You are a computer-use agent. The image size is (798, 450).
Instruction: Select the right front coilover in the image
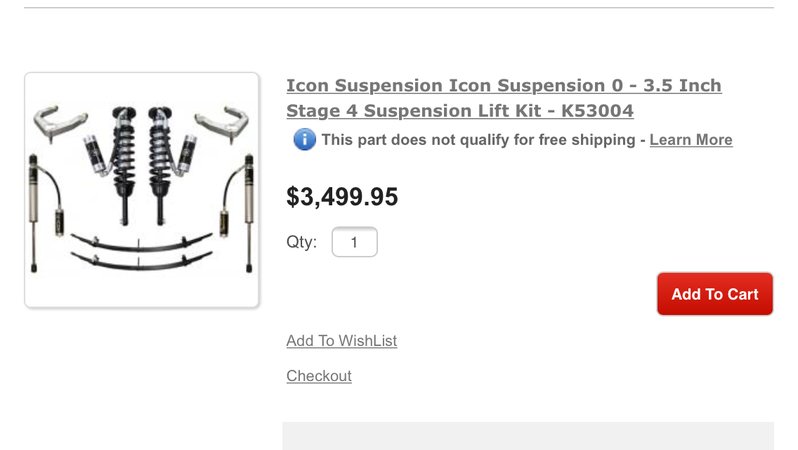pyautogui.click(x=160, y=165)
